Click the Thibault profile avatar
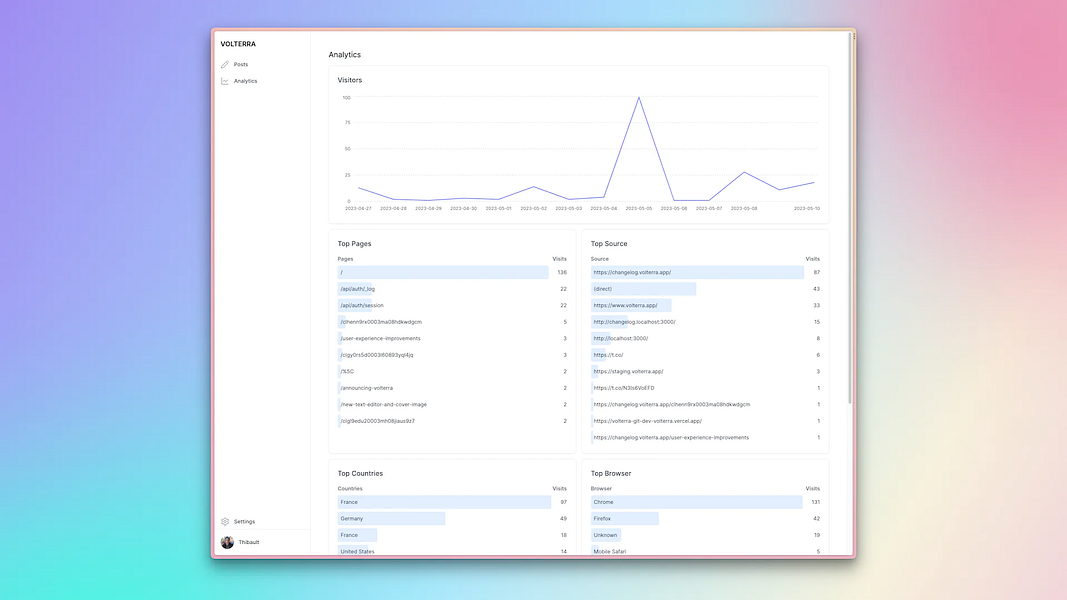 point(227,542)
